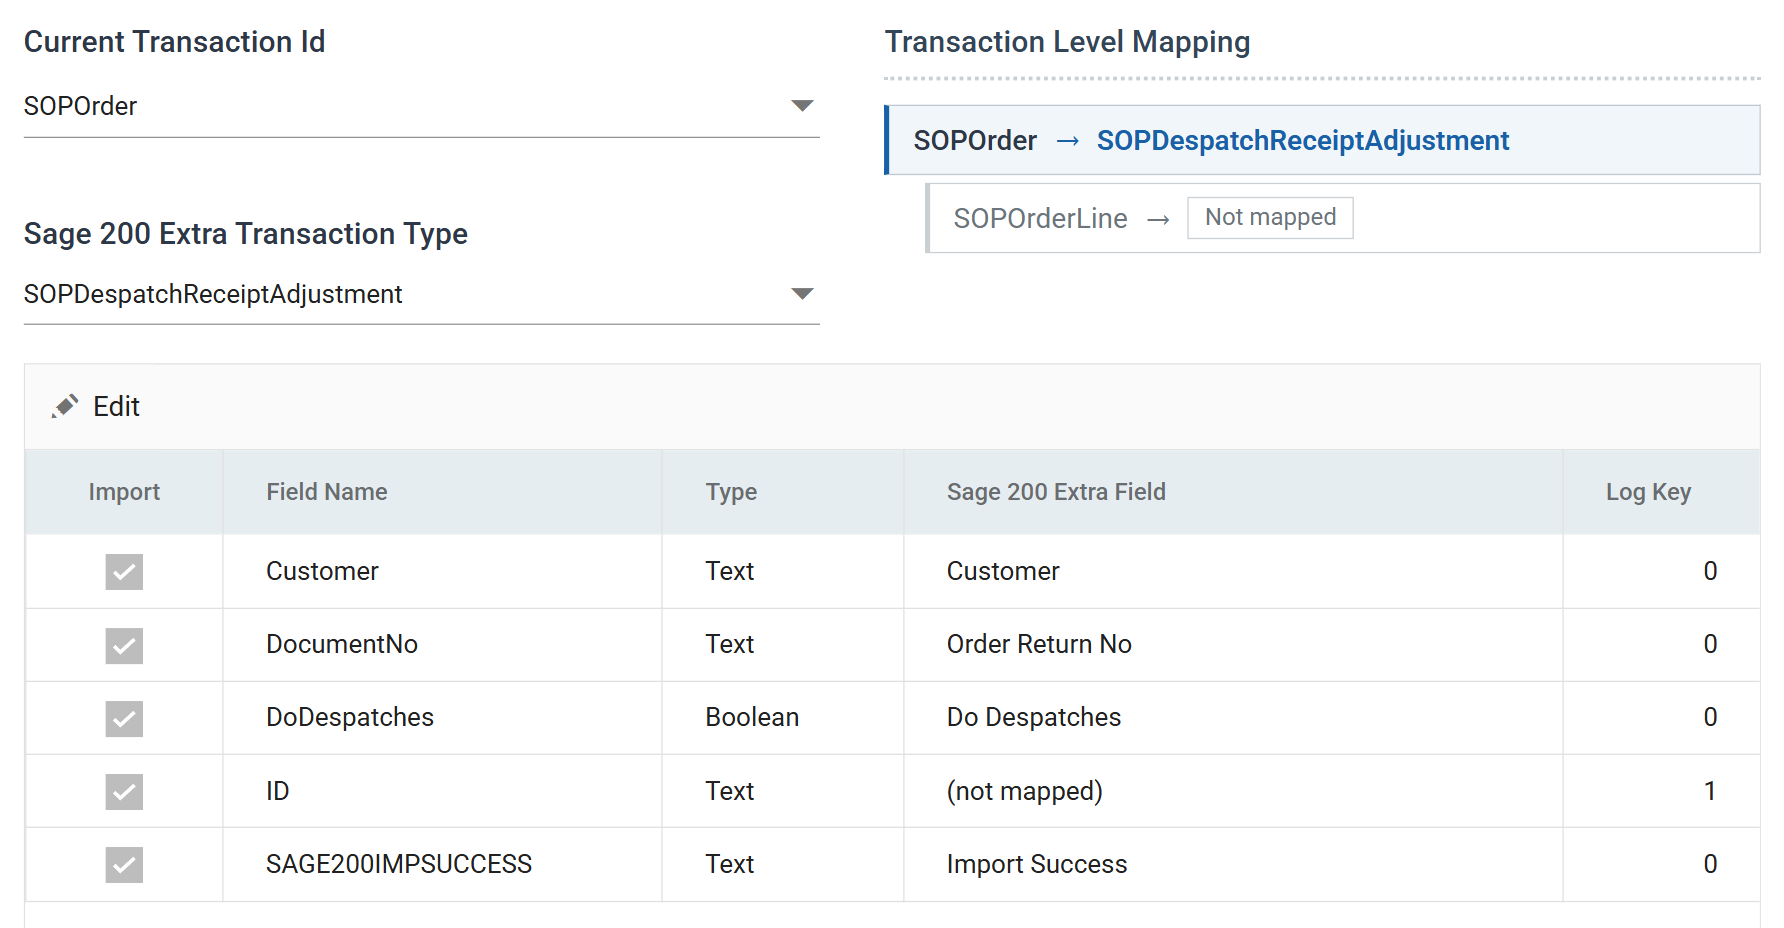Screen dimensions: 1784x928
Task: Select the SOPOrderLine mapping row
Action: pos(1343,218)
